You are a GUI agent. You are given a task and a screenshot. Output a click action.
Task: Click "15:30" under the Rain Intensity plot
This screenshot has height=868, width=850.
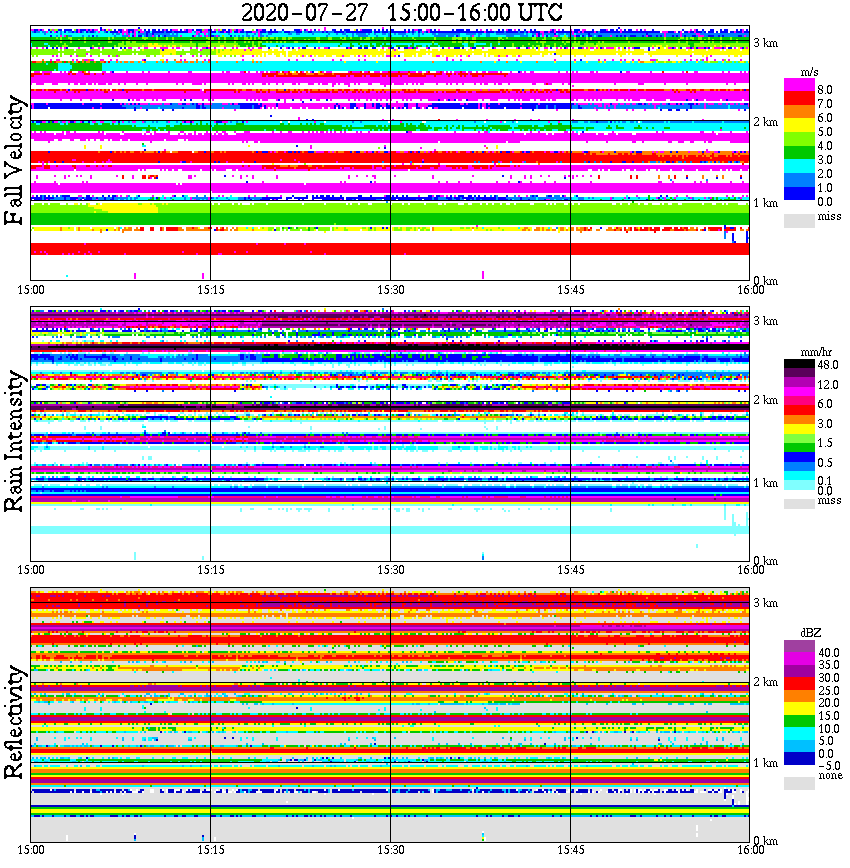pyautogui.click(x=391, y=570)
